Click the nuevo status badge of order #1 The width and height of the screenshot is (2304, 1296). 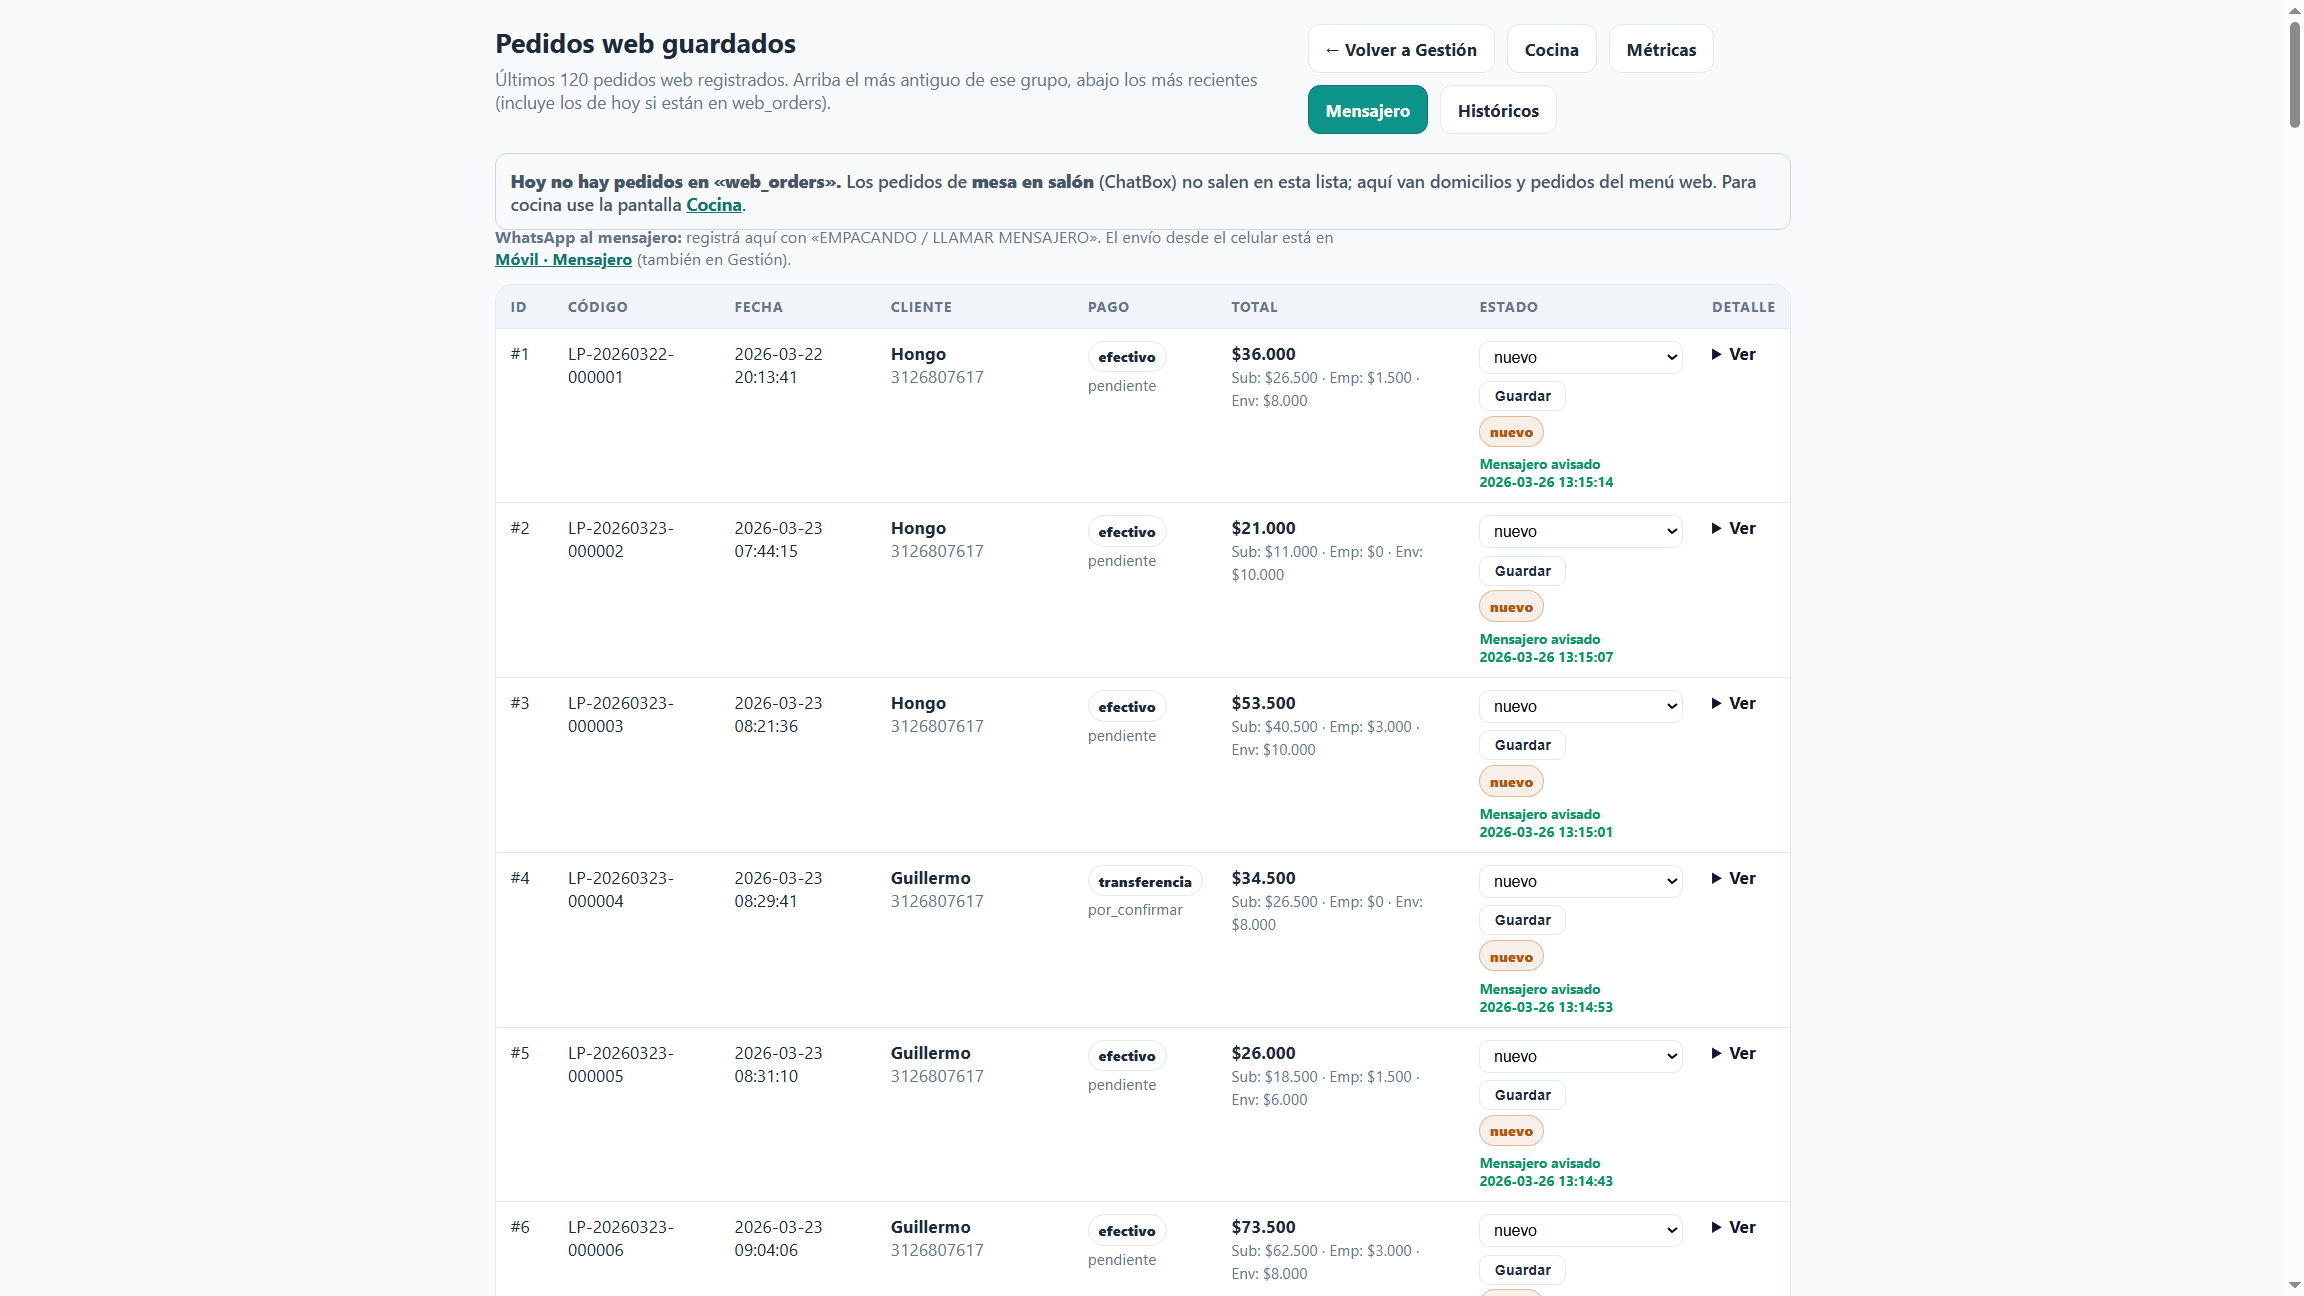click(1511, 432)
